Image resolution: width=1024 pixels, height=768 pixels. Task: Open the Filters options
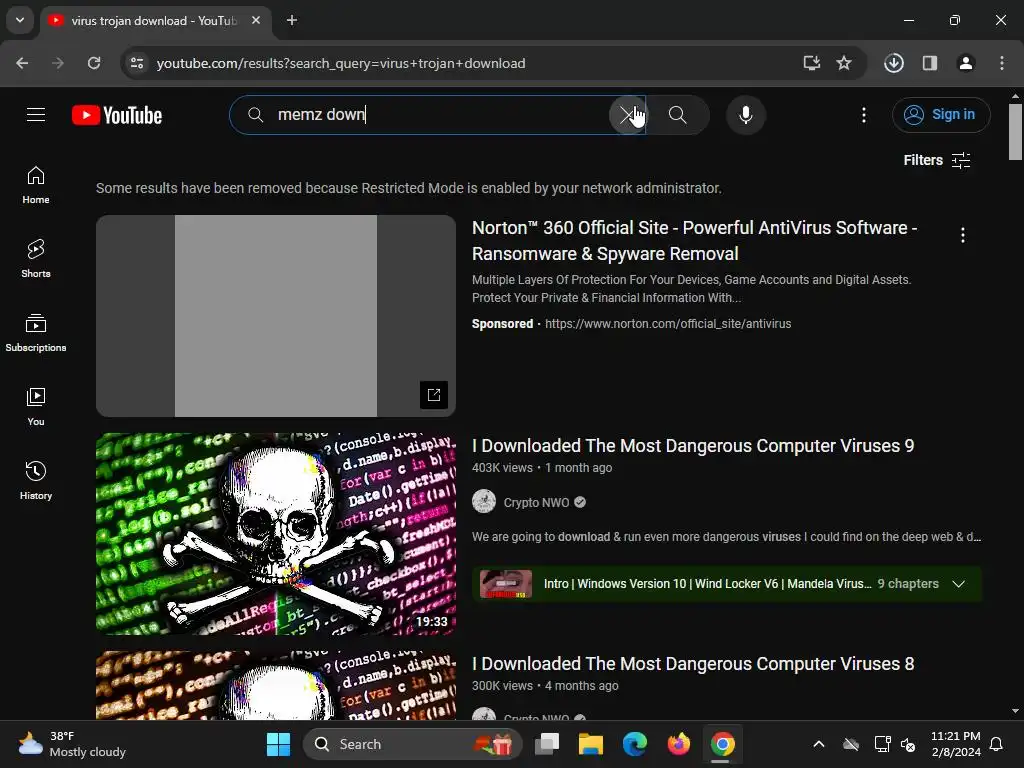tap(936, 160)
